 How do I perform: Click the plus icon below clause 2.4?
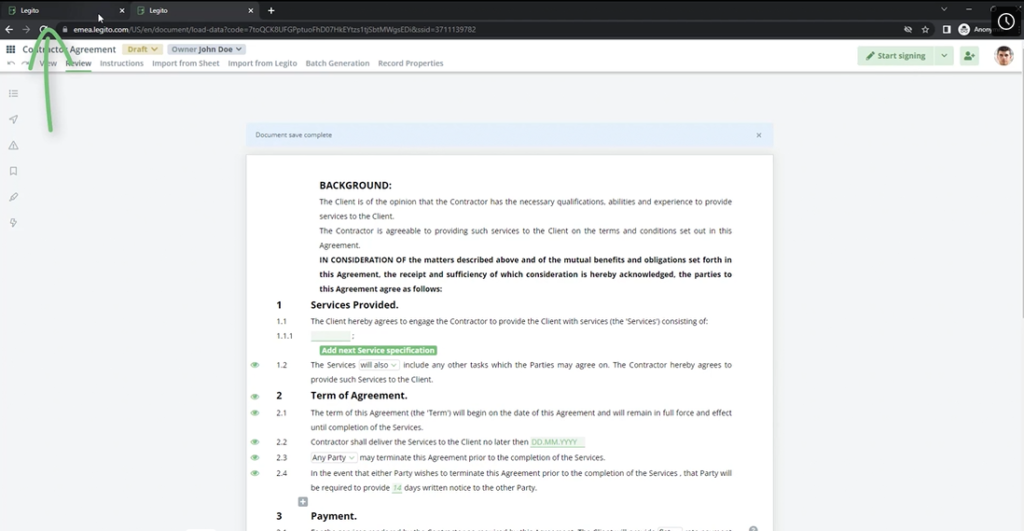(x=303, y=502)
